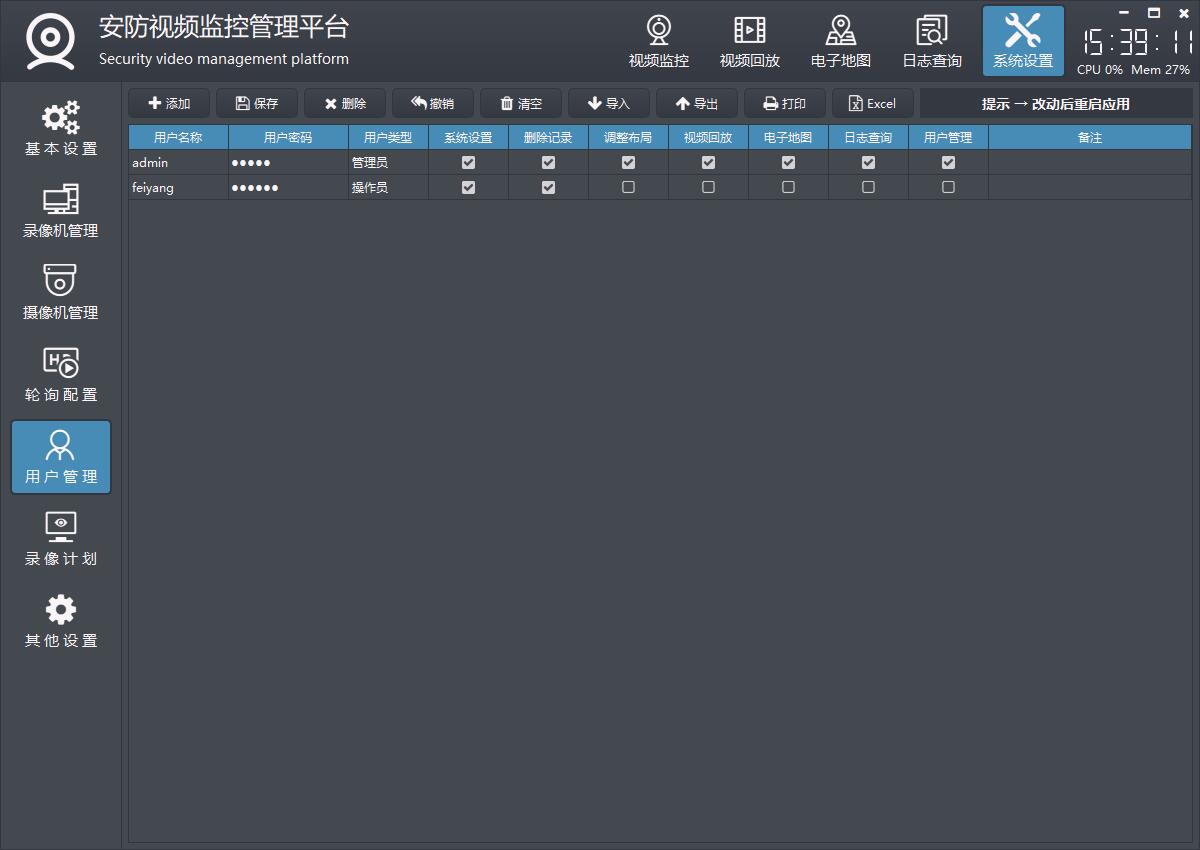Open 录像机管理 recorder management
Viewport: 1200px width, 850px height.
point(61,211)
